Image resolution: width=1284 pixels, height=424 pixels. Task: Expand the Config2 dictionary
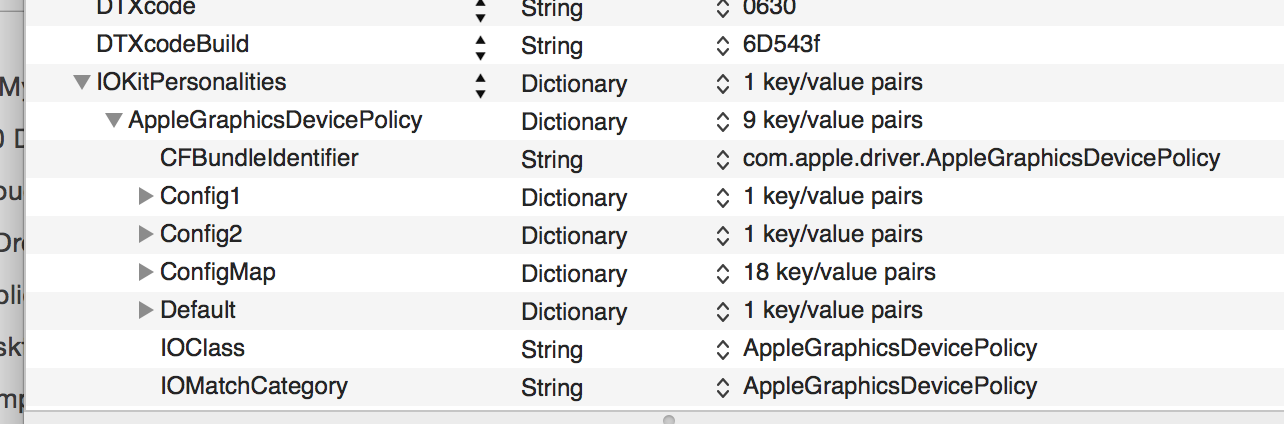click(146, 235)
